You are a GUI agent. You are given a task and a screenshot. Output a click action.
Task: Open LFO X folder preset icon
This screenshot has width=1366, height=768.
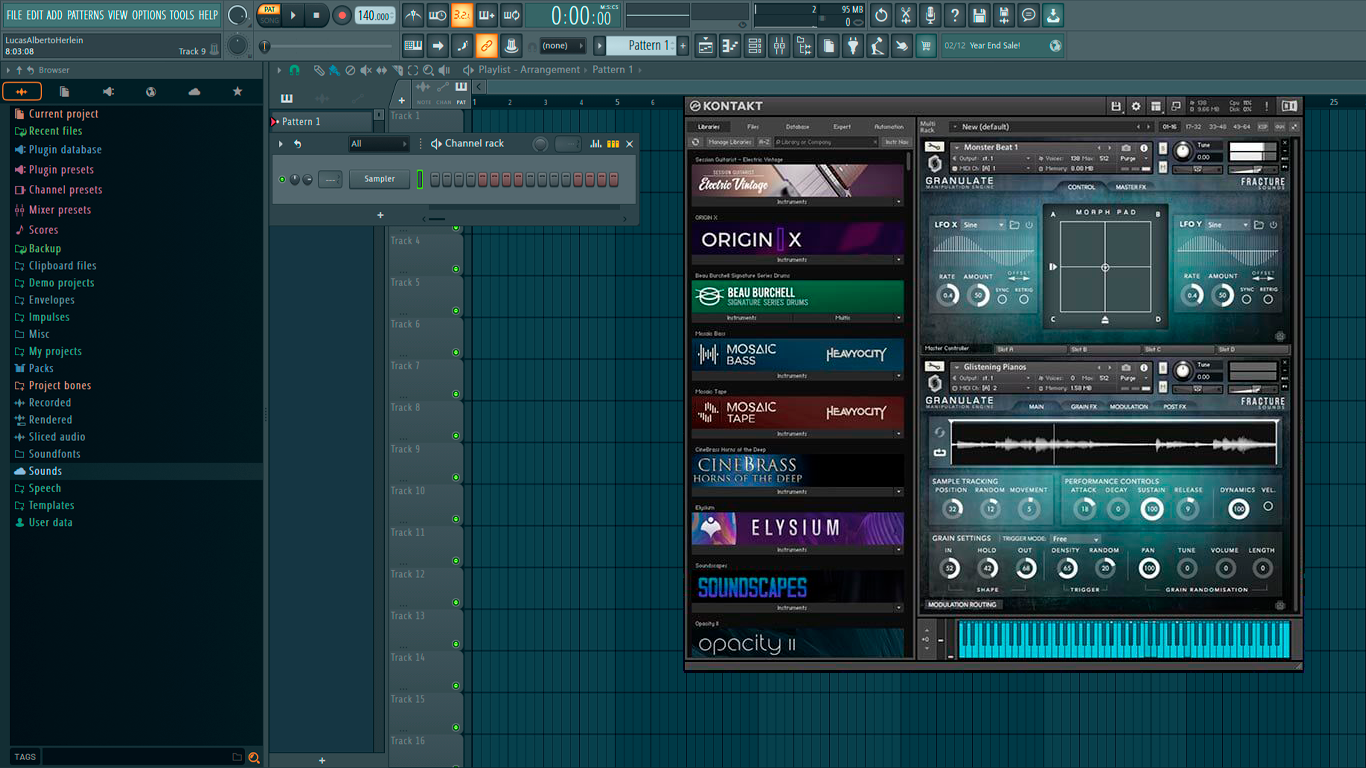click(1014, 225)
